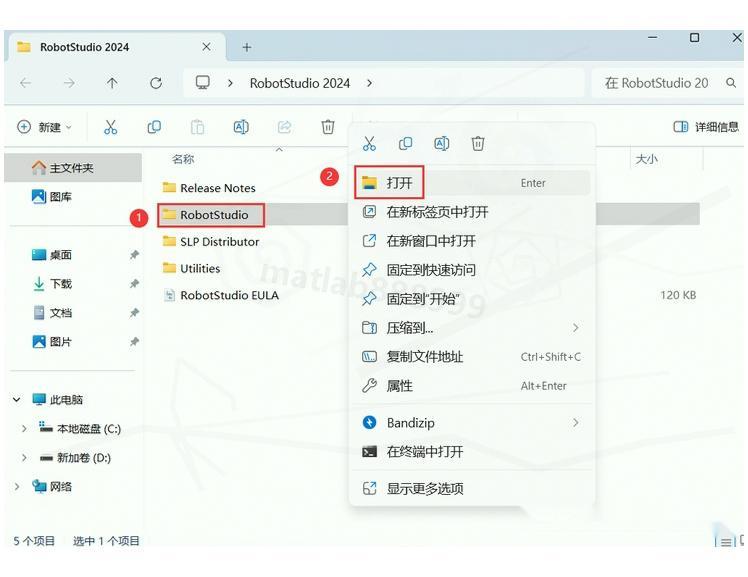Go forward with the right arrow
Image resolution: width=748 pixels, height=577 pixels.
point(69,83)
